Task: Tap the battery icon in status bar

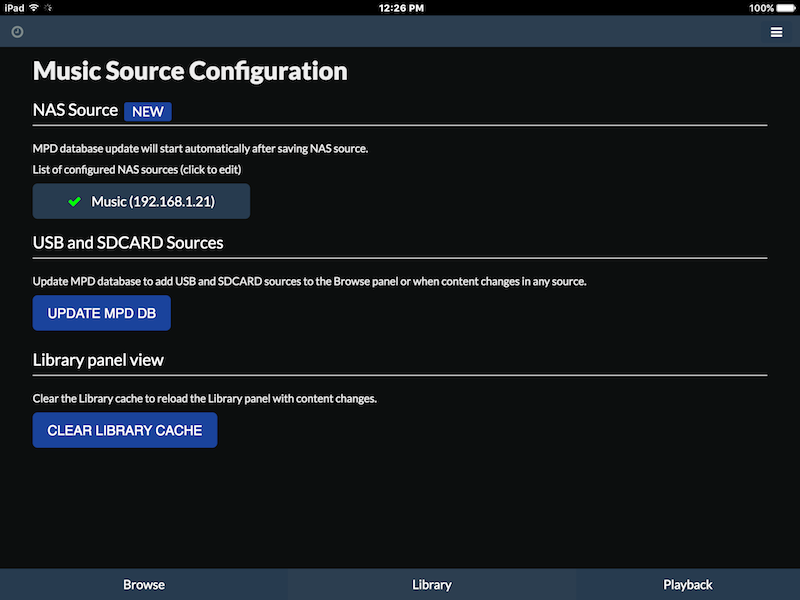Action: pos(786,8)
